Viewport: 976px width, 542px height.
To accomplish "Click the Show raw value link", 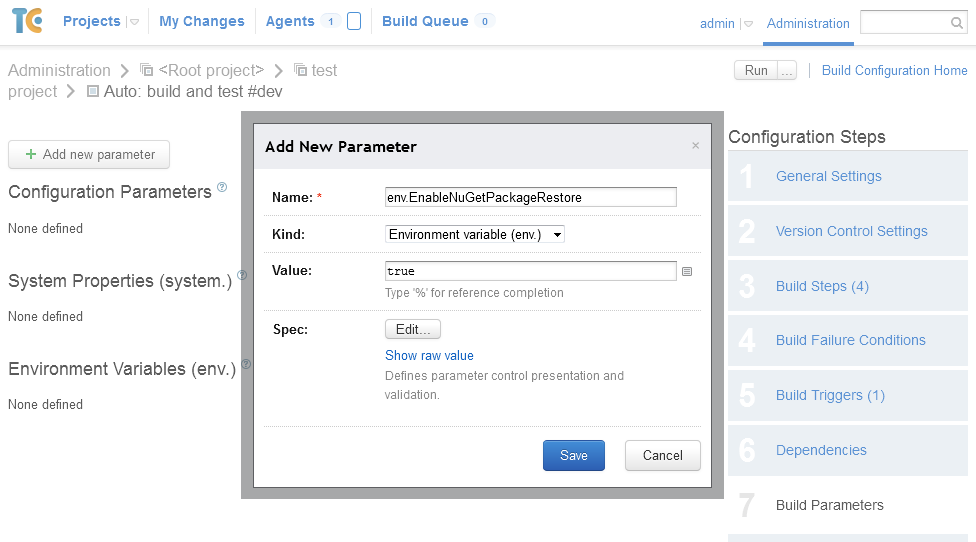I will point(429,355).
